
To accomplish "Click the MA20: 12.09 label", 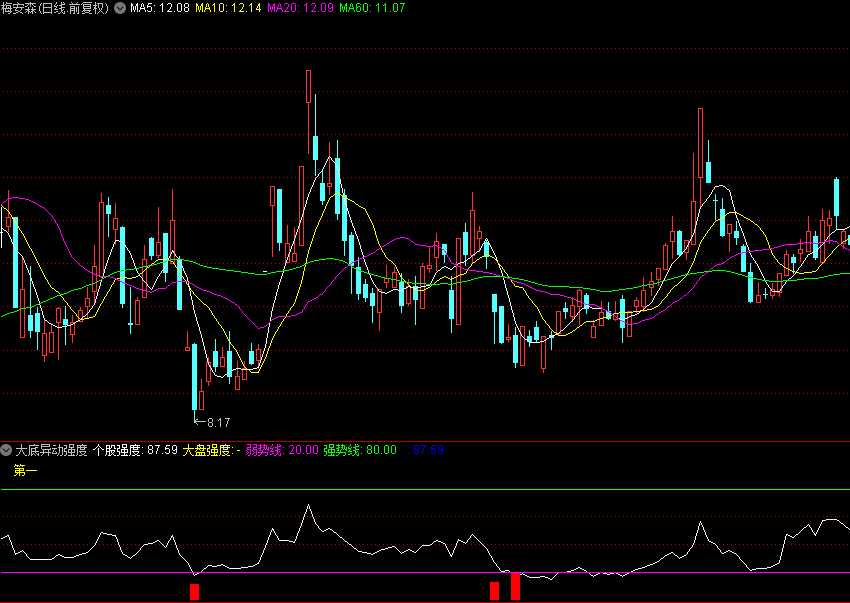I will (x=300, y=8).
